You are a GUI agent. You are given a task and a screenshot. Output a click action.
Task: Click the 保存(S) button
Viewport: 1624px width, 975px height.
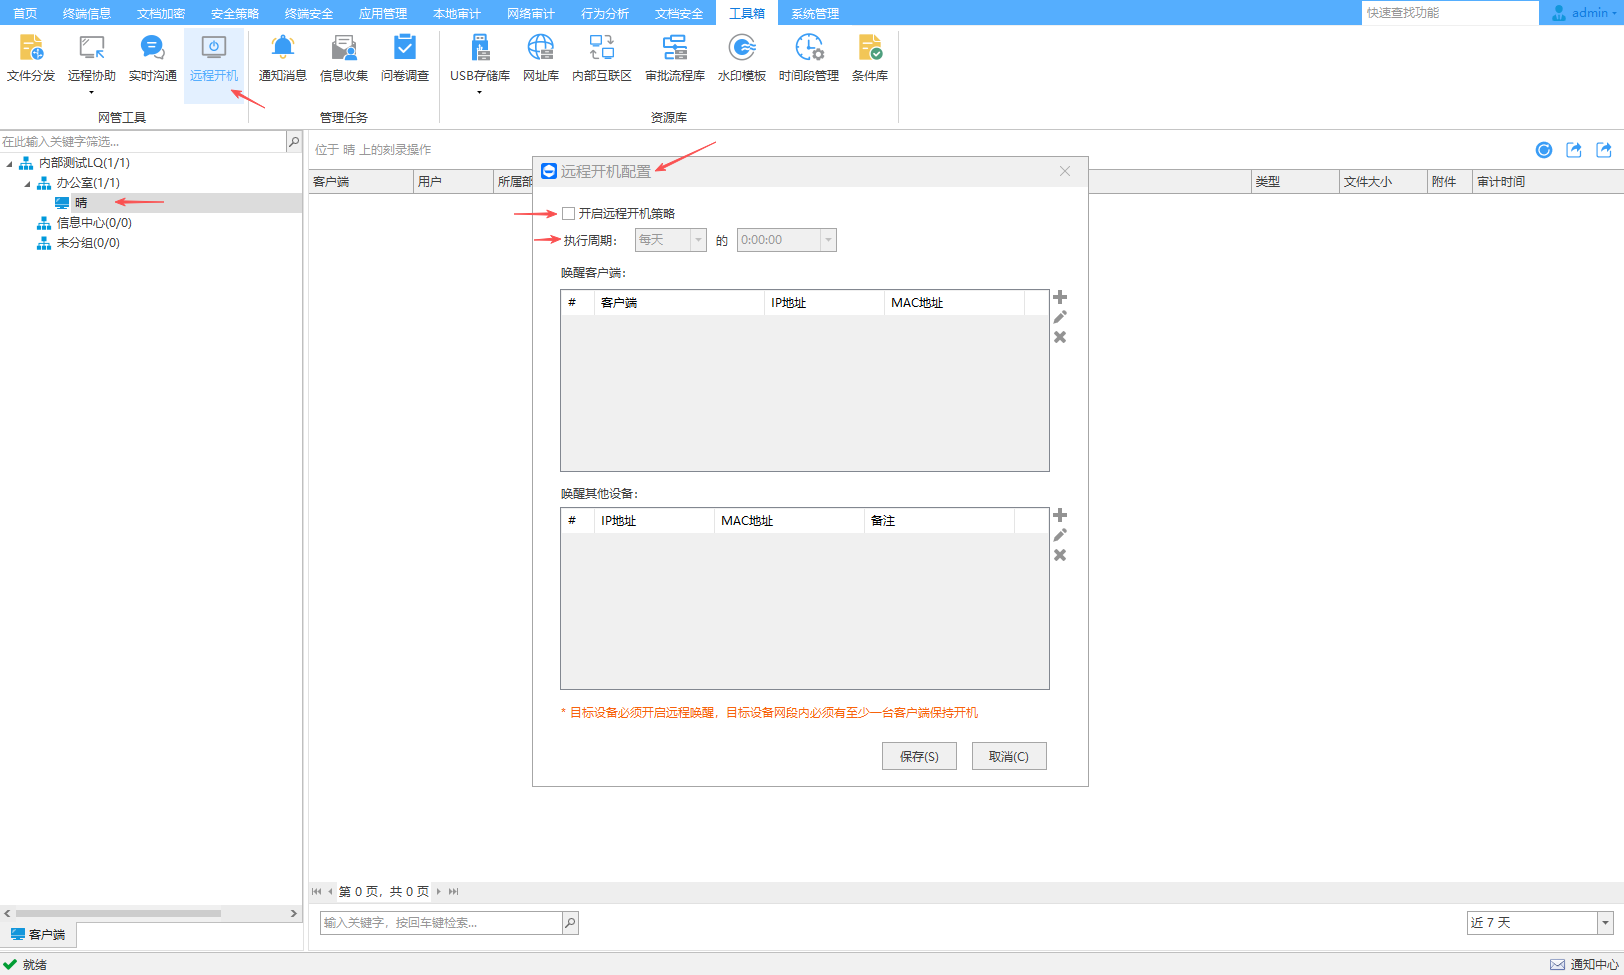[x=919, y=756]
